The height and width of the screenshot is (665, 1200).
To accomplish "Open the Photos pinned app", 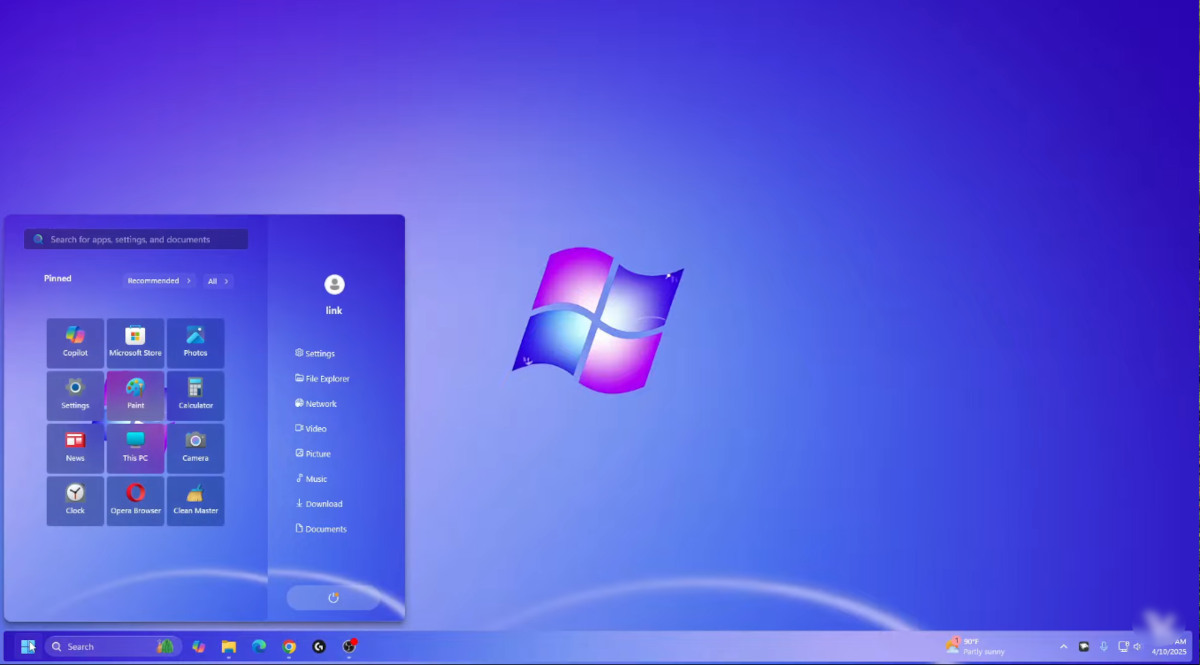I will coord(195,343).
